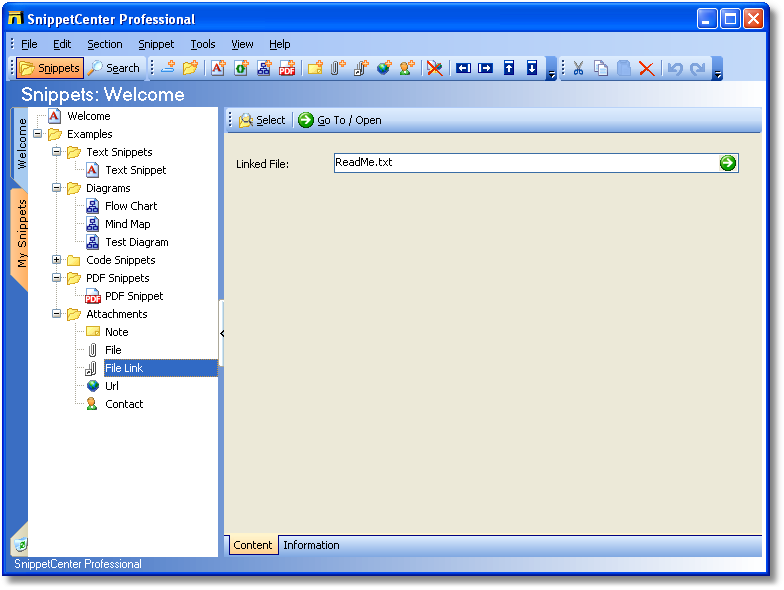Add a new file attachment
The height and width of the screenshot is (590, 784).
click(x=338, y=68)
